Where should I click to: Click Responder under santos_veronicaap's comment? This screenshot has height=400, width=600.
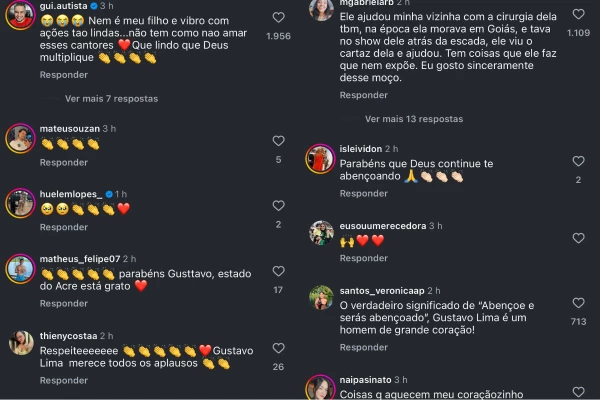pyautogui.click(x=364, y=347)
